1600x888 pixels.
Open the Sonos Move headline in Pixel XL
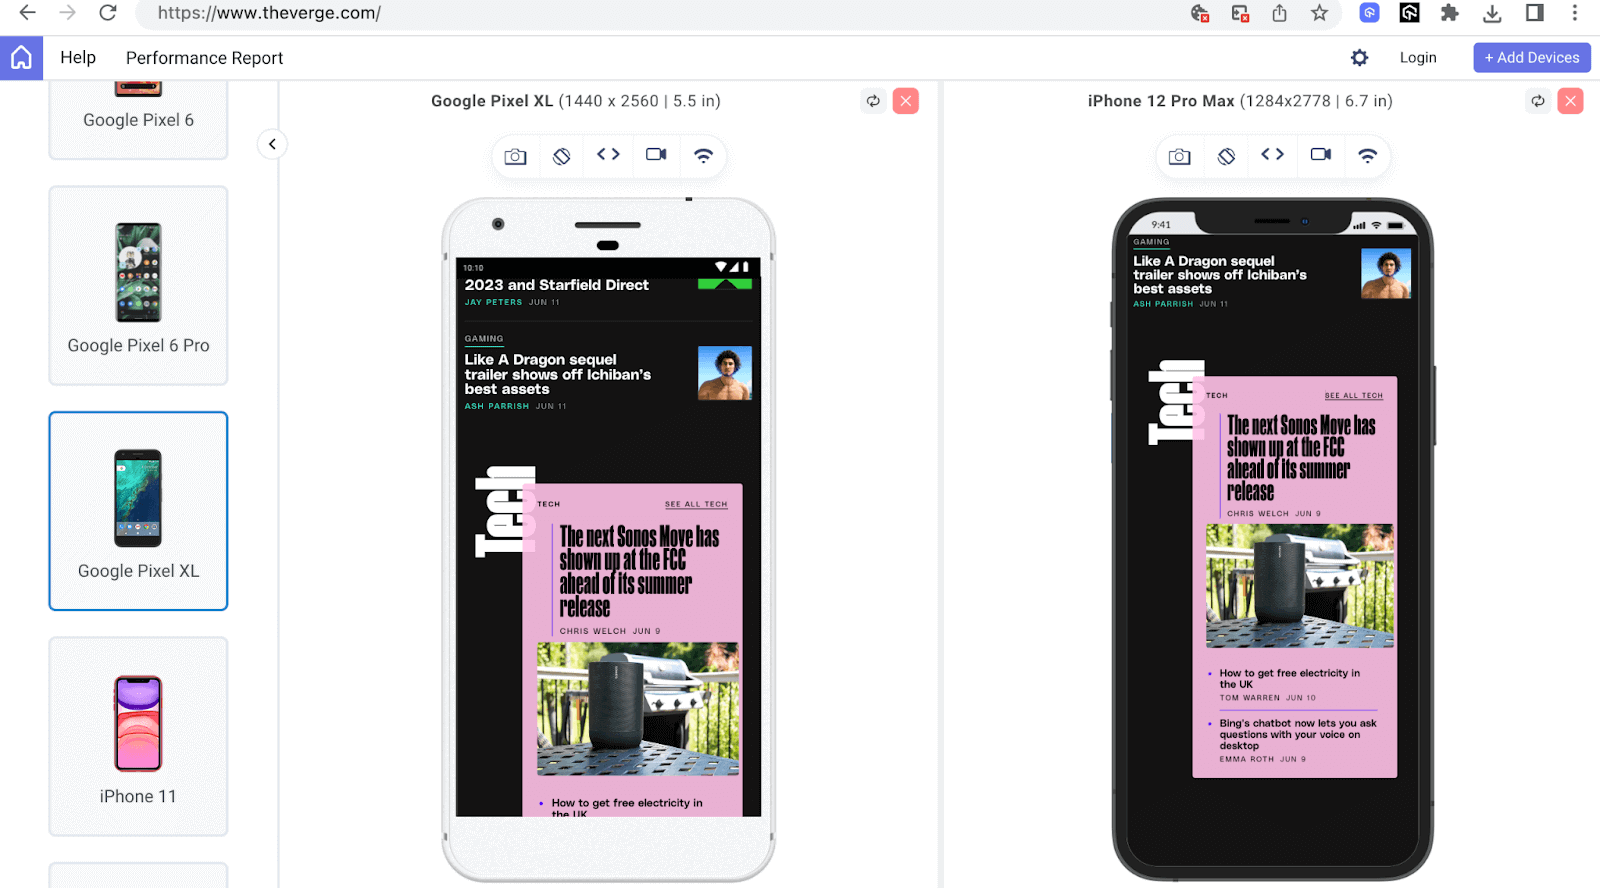(x=639, y=572)
